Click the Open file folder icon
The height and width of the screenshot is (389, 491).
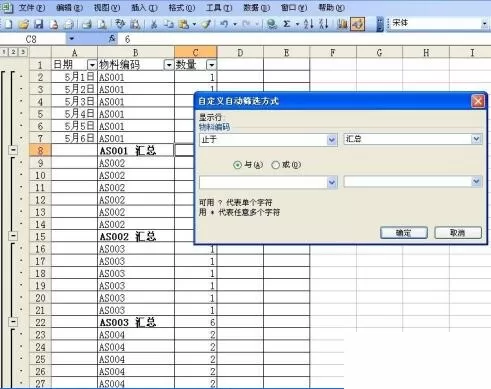click(23, 24)
